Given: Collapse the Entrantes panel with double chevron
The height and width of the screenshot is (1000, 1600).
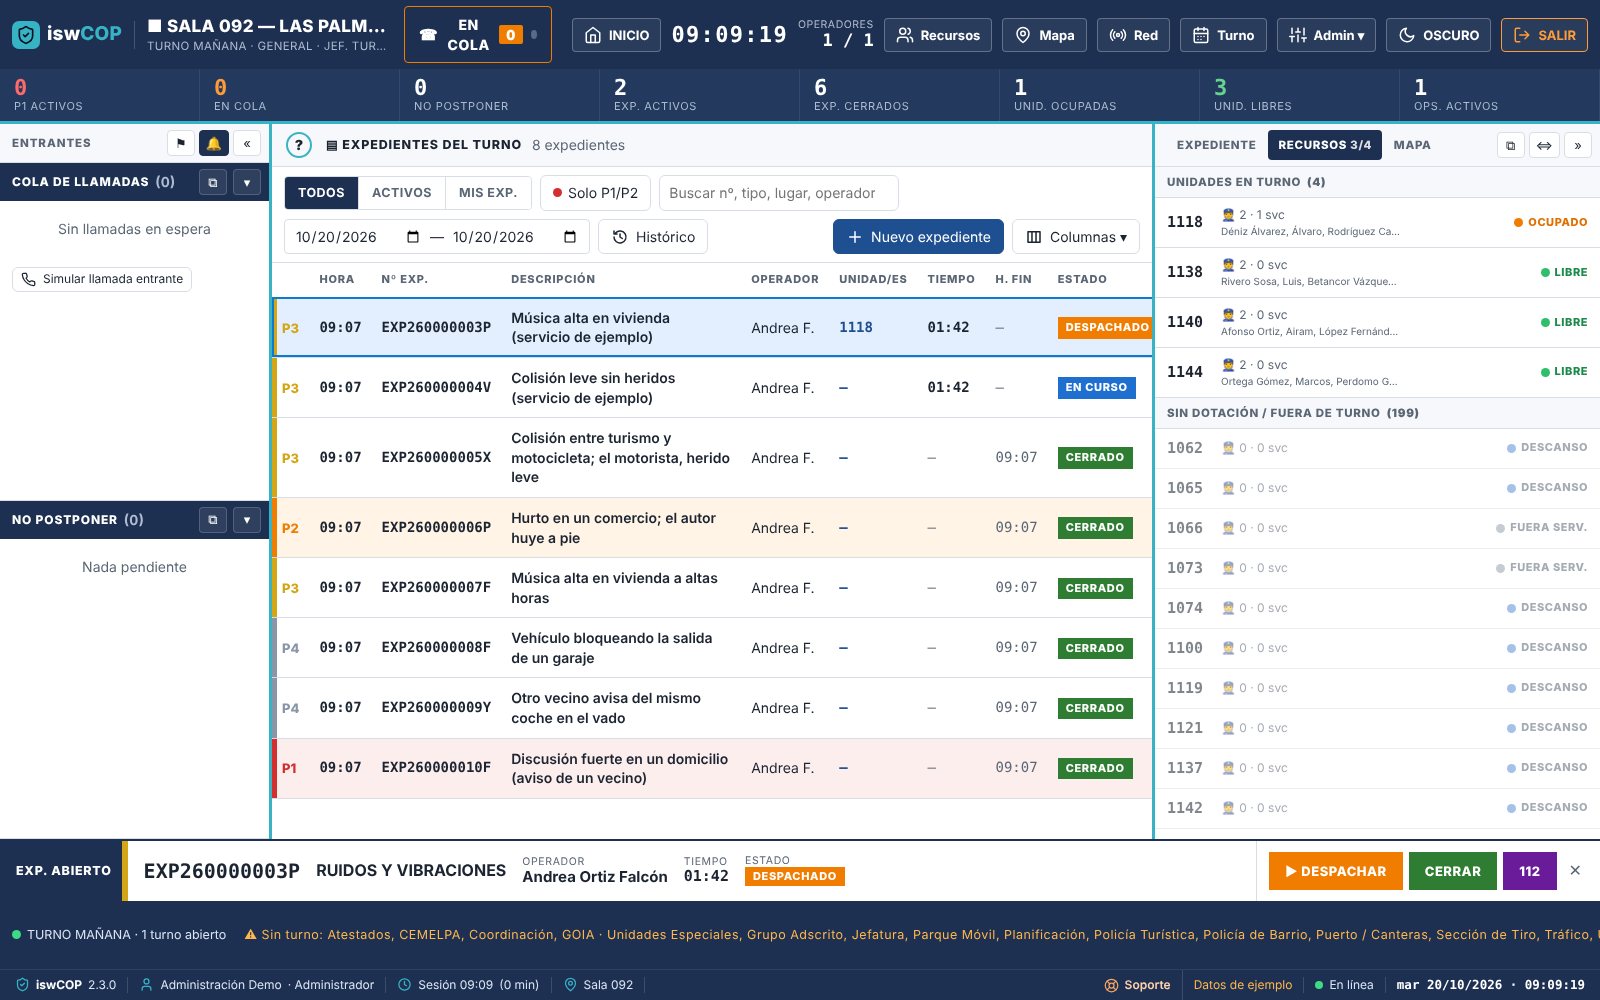Looking at the screenshot, I should click(x=247, y=144).
